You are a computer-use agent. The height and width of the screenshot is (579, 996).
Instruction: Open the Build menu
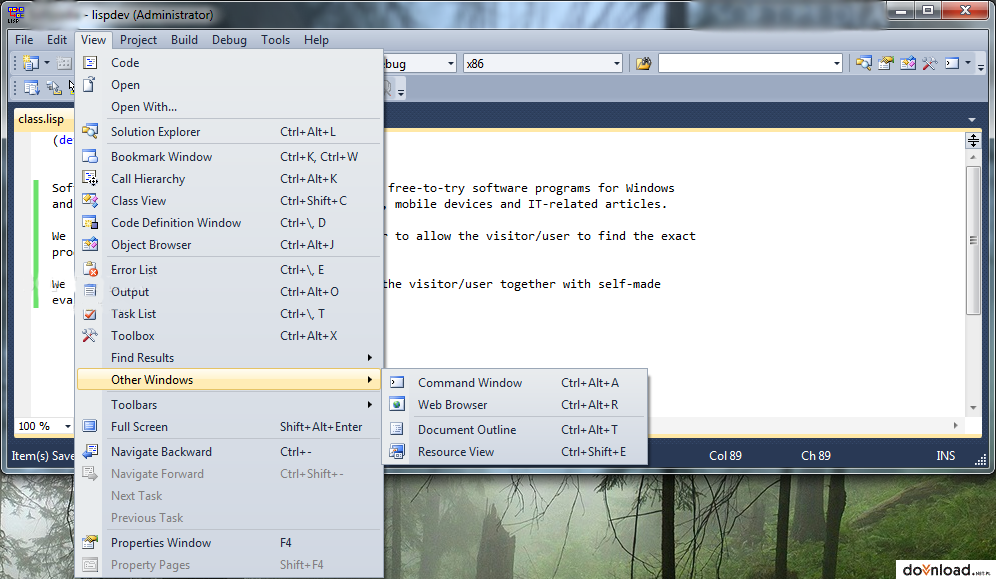pyautogui.click(x=184, y=39)
